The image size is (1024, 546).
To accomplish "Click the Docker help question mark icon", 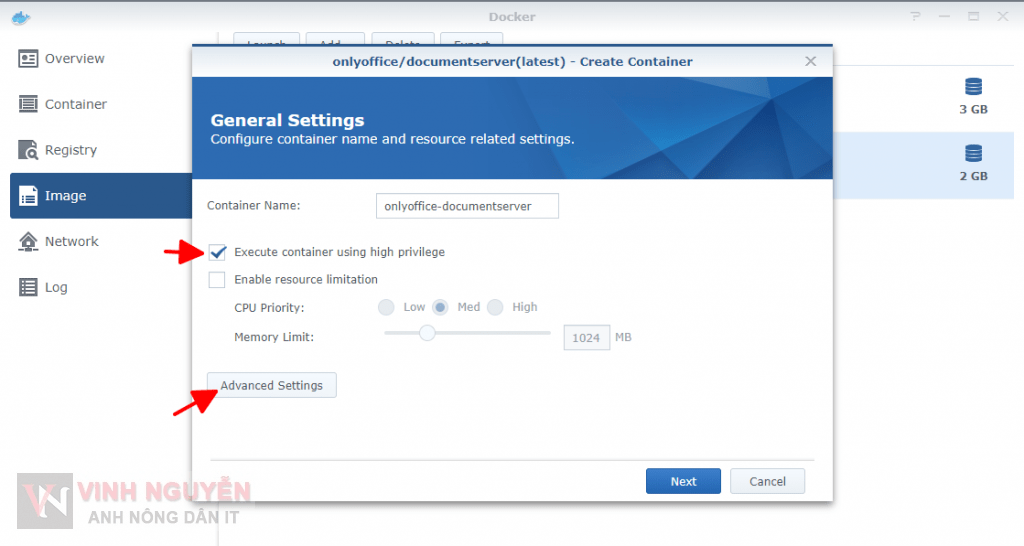I will coord(915,17).
